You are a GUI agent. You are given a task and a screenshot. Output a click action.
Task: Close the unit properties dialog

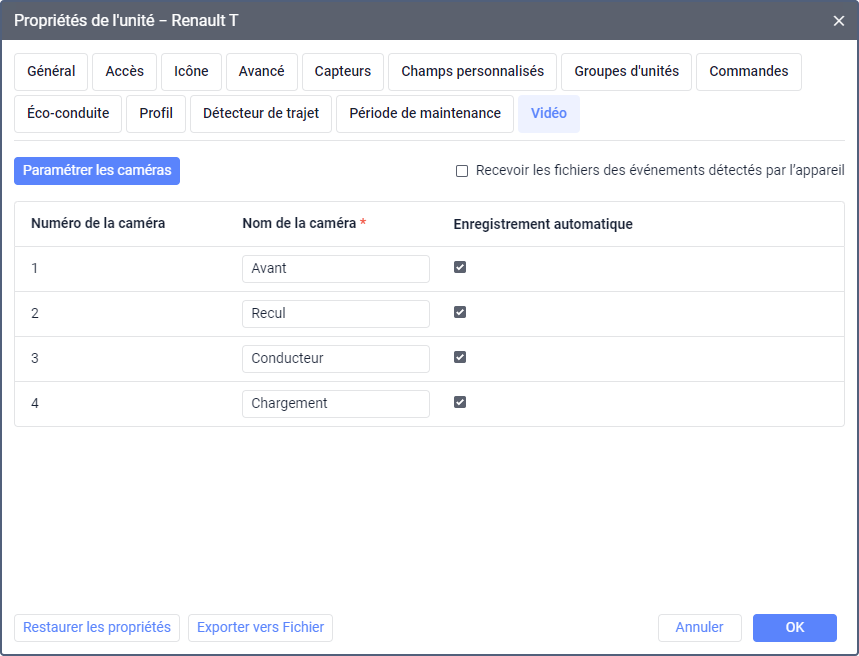tap(839, 20)
